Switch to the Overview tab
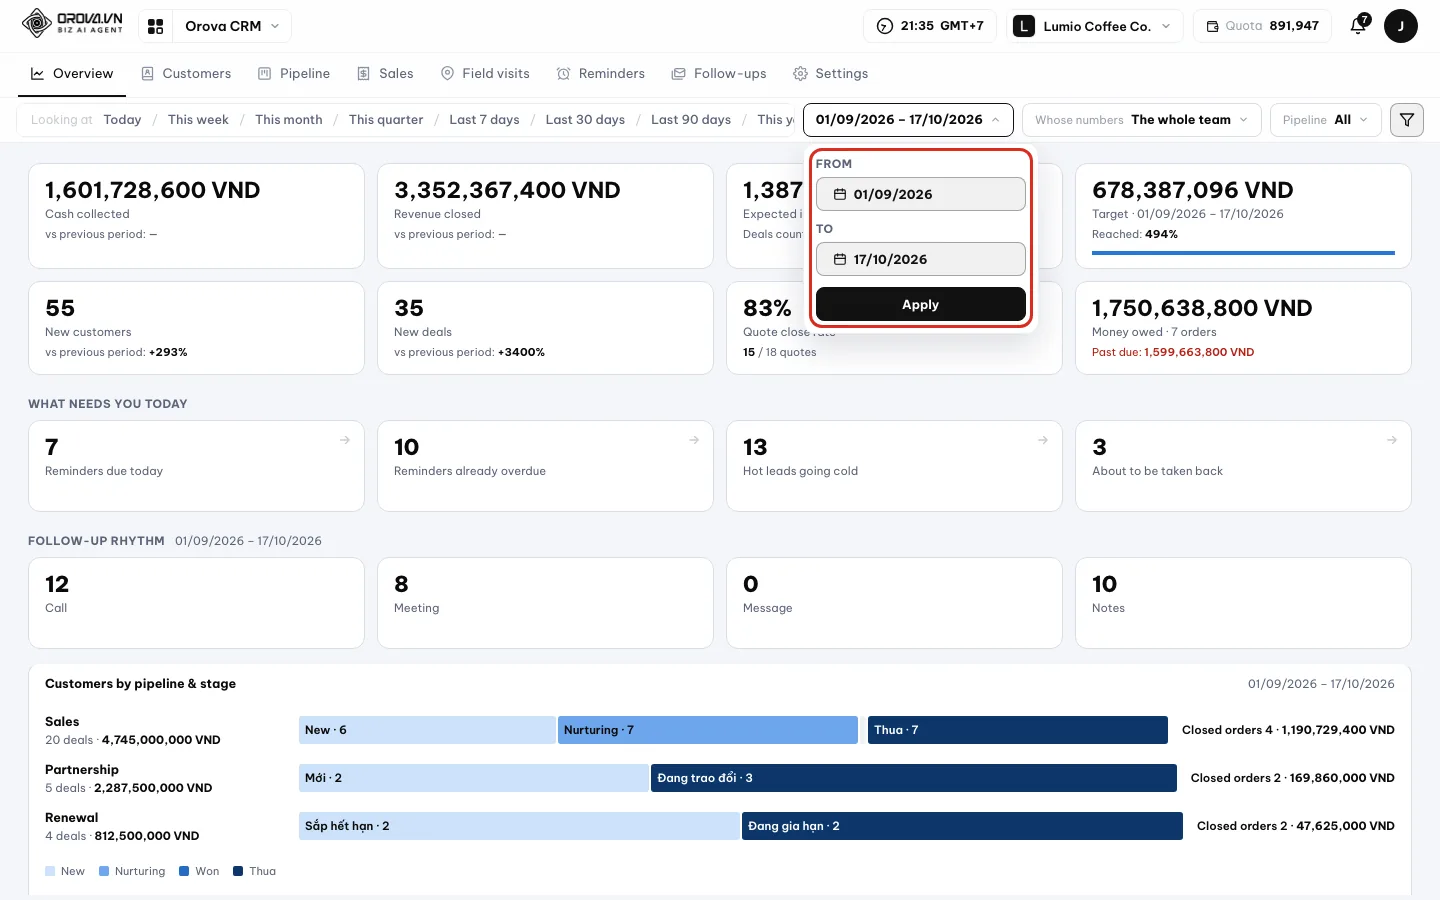The image size is (1440, 900). [72, 74]
